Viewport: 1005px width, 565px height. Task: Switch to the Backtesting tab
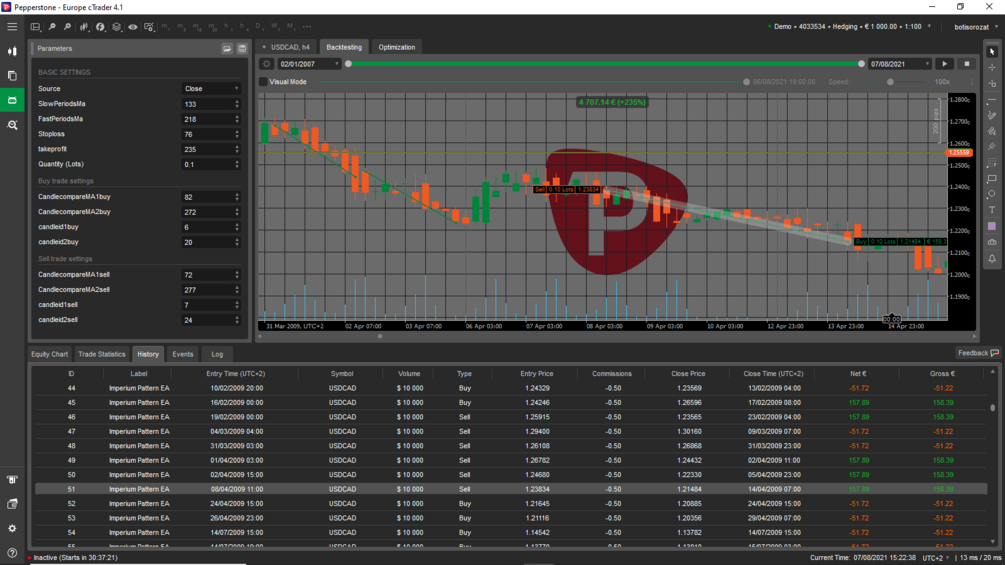click(x=344, y=47)
